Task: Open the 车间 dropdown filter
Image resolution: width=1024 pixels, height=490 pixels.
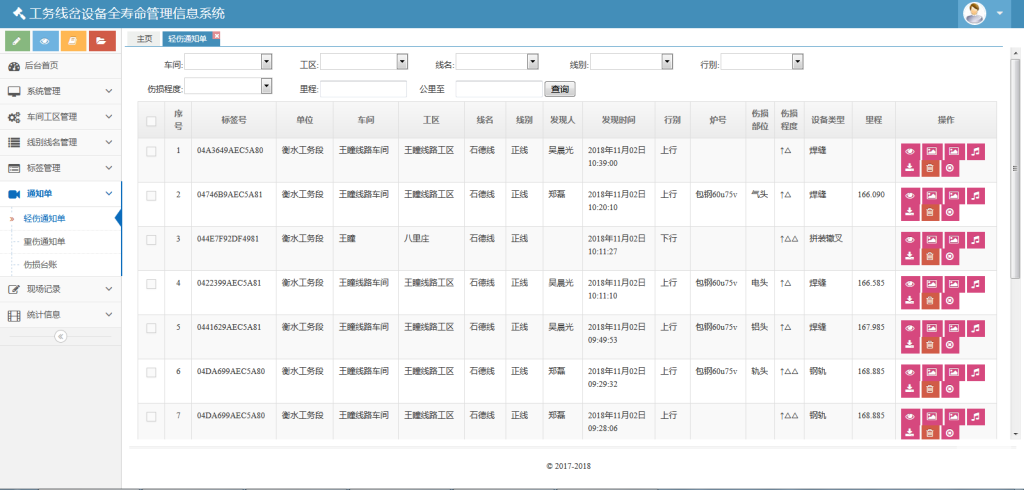Action: (x=229, y=62)
